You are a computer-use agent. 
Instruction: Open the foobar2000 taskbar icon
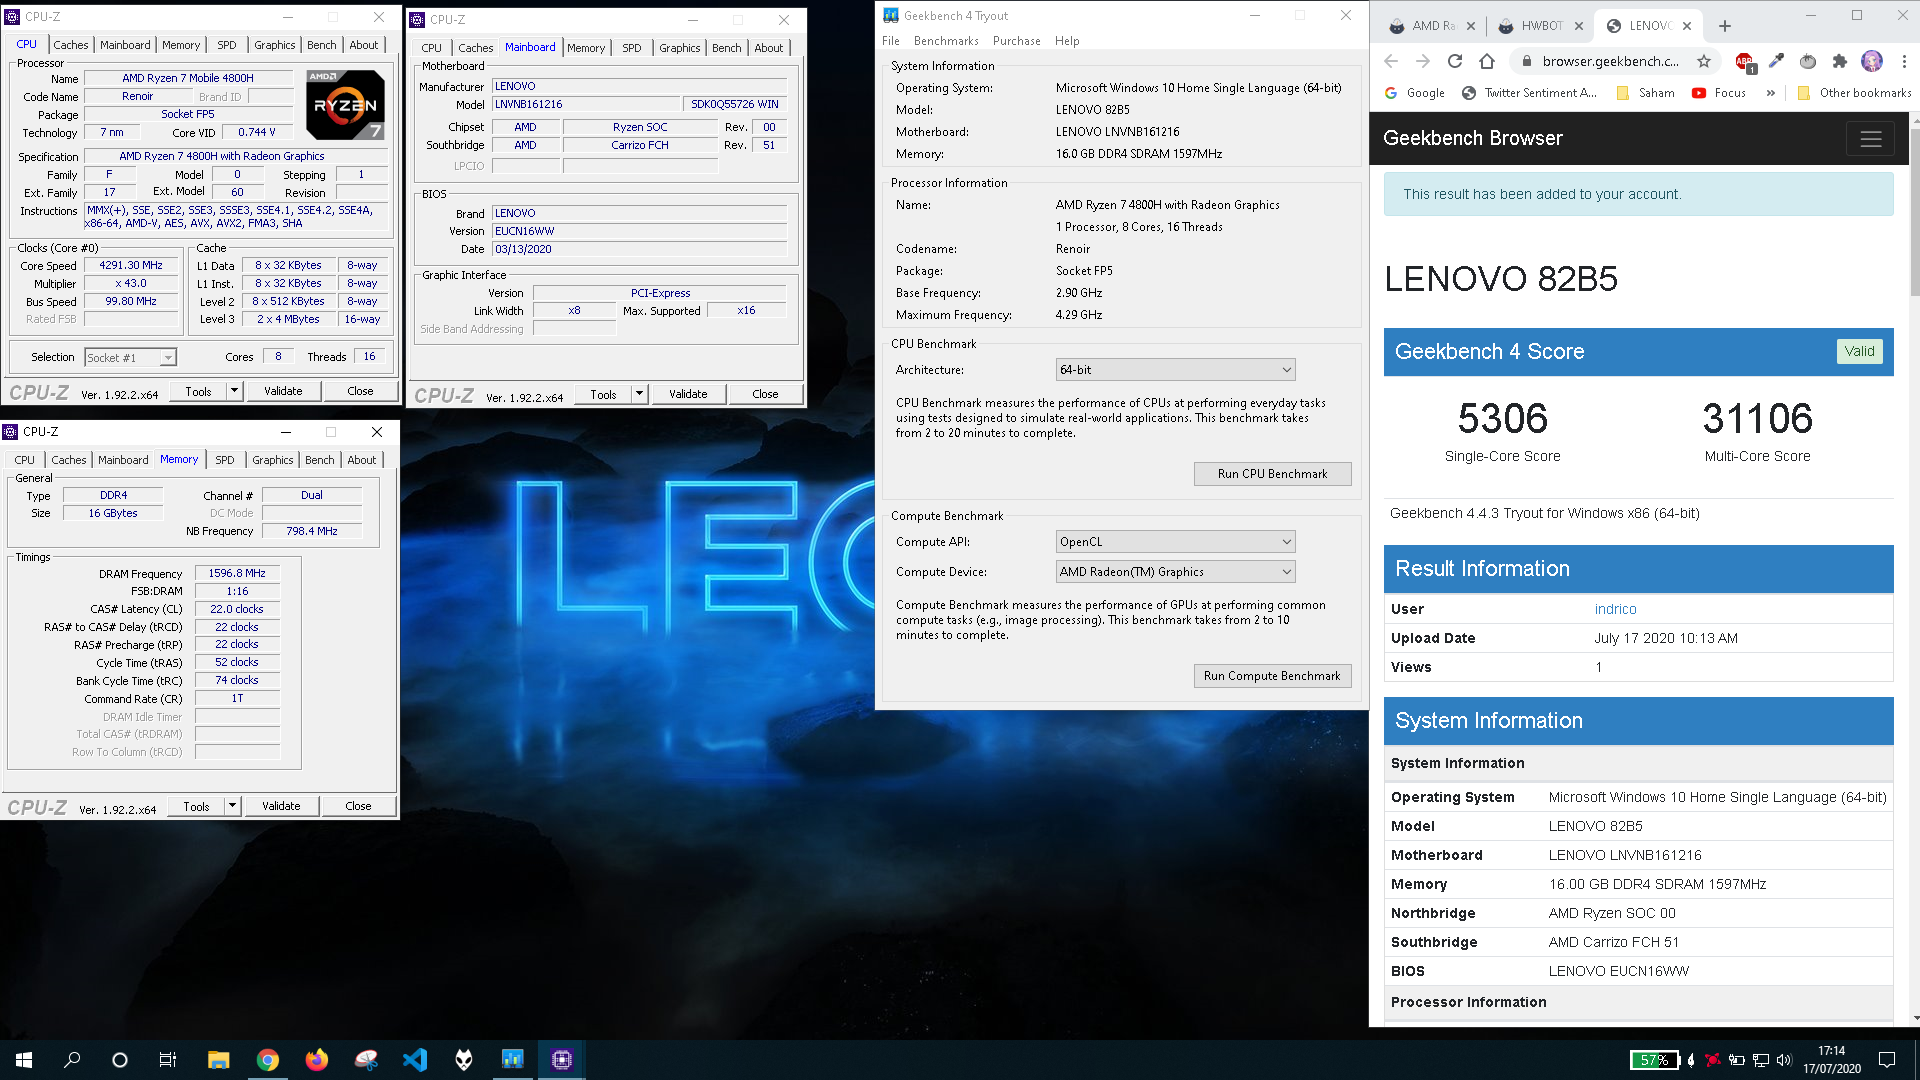point(464,1060)
